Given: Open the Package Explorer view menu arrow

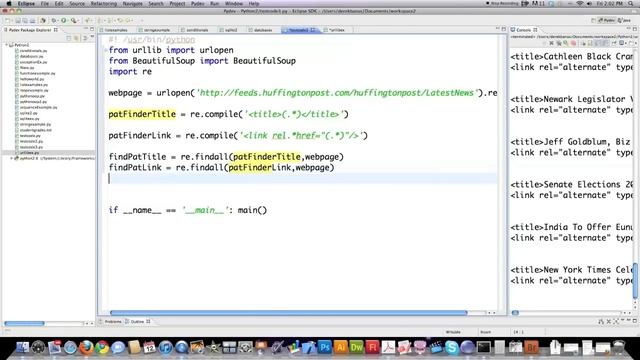Looking at the screenshot, I should coord(92,38).
